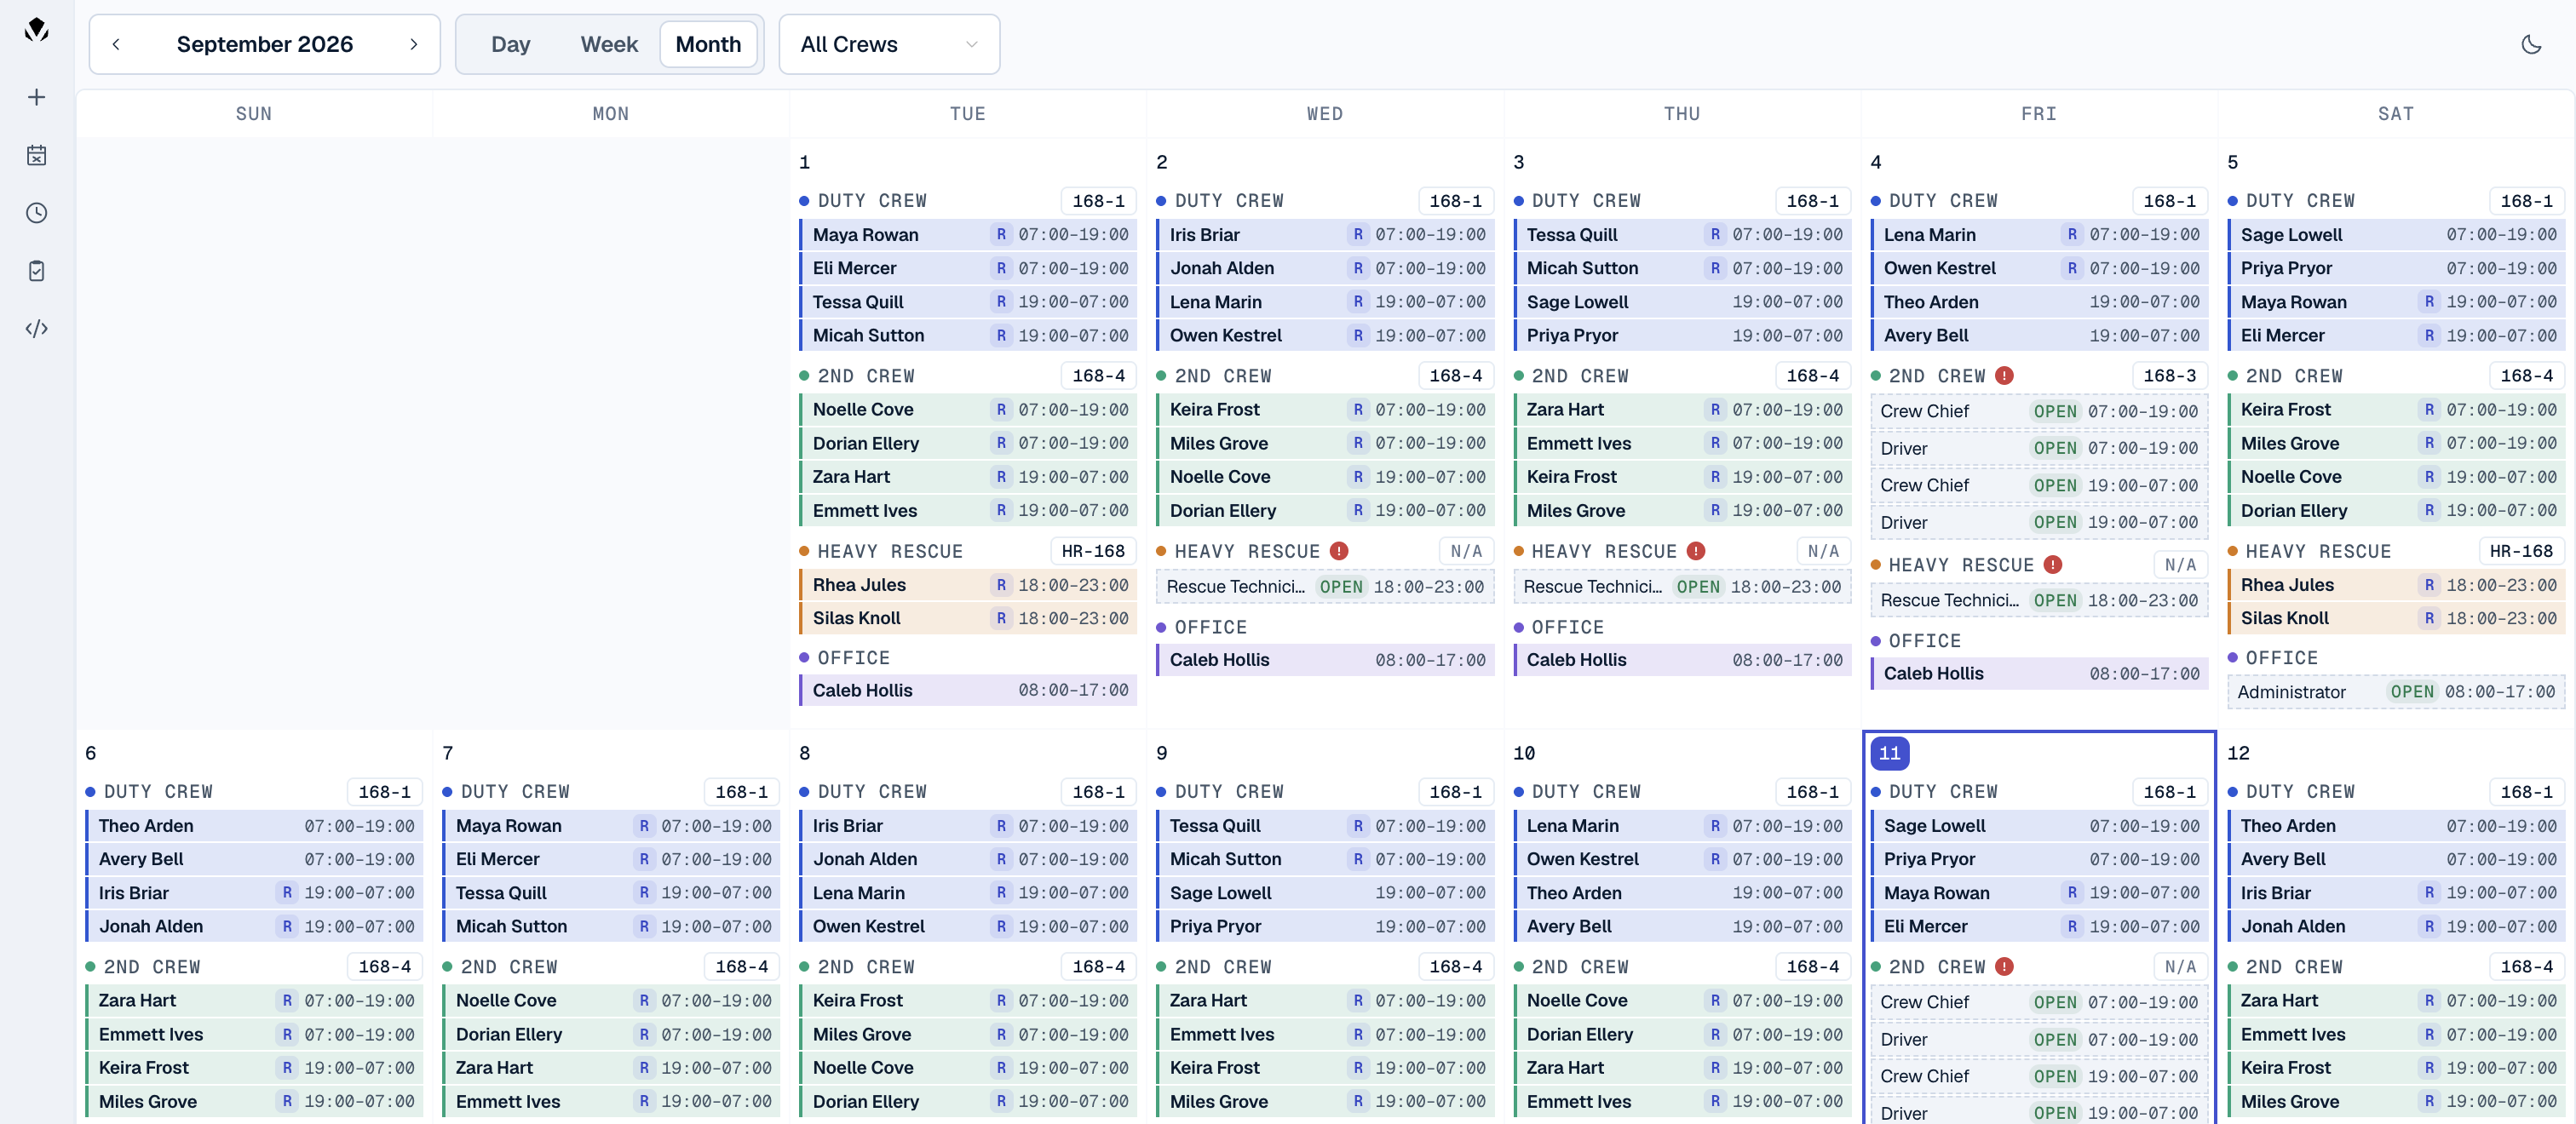Open the All Crews dropdown
This screenshot has width=2576, height=1124.
pos(889,44)
